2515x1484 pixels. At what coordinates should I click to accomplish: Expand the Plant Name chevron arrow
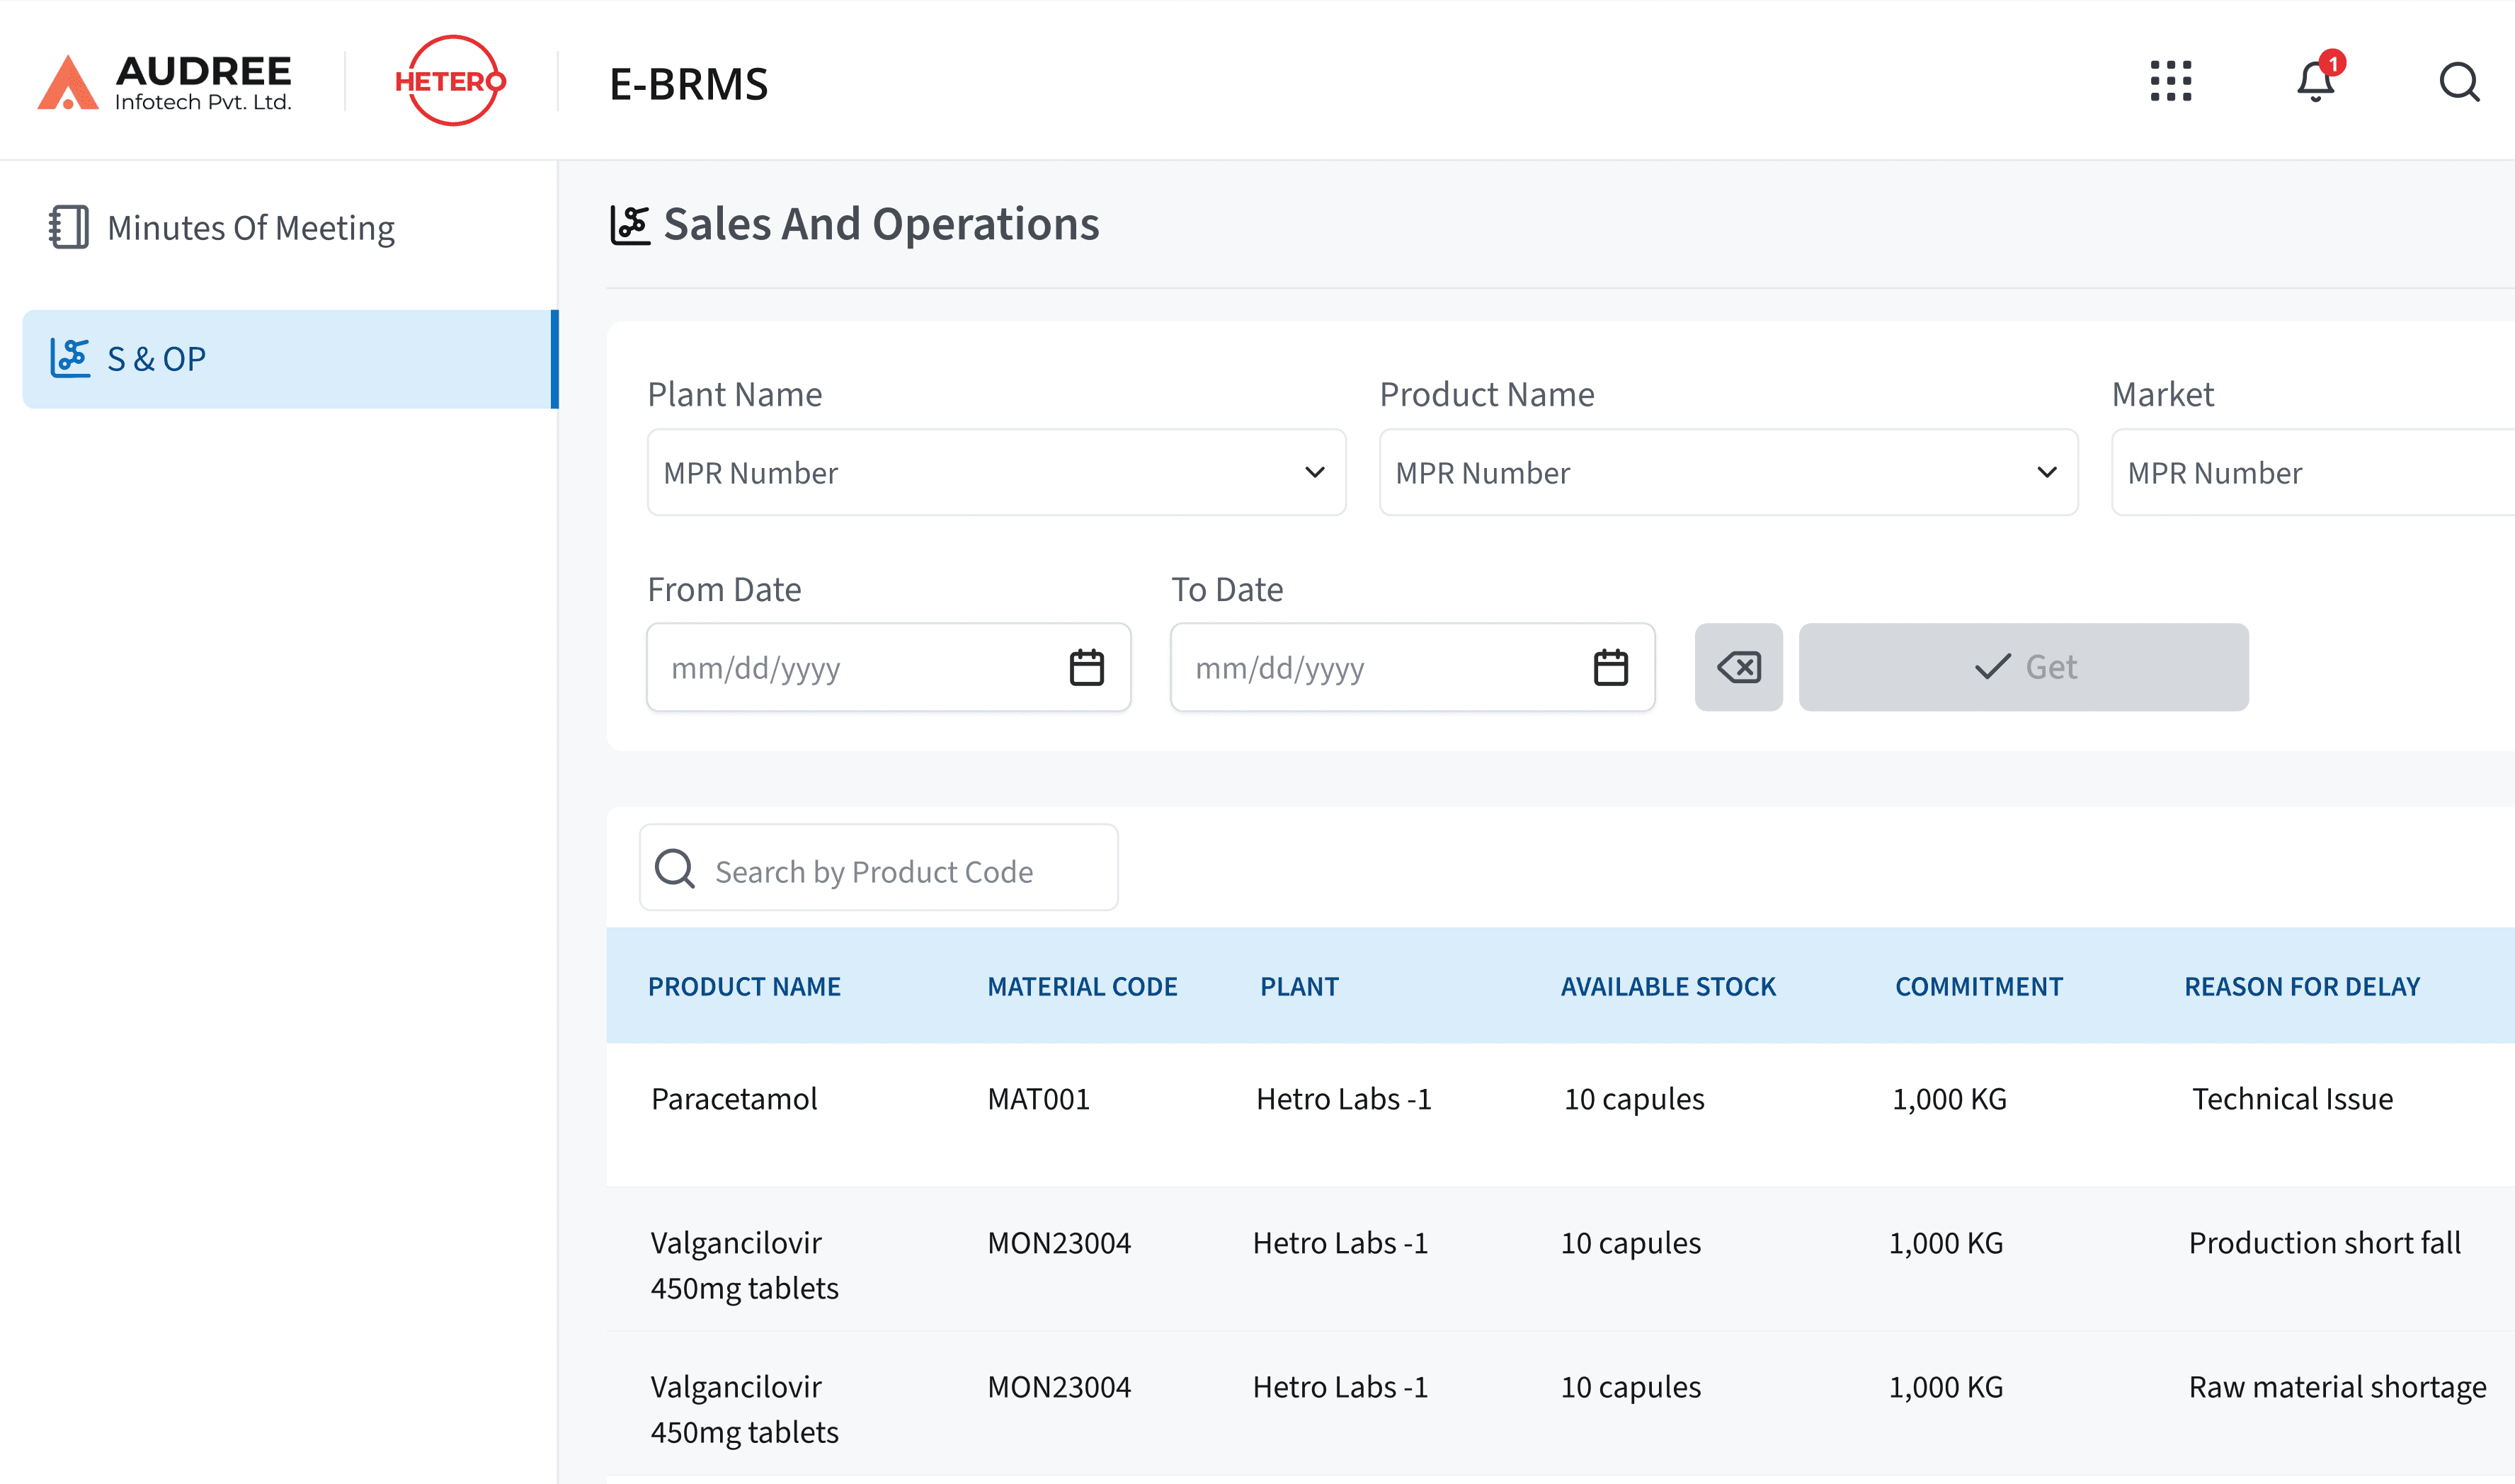pyautogui.click(x=1315, y=472)
